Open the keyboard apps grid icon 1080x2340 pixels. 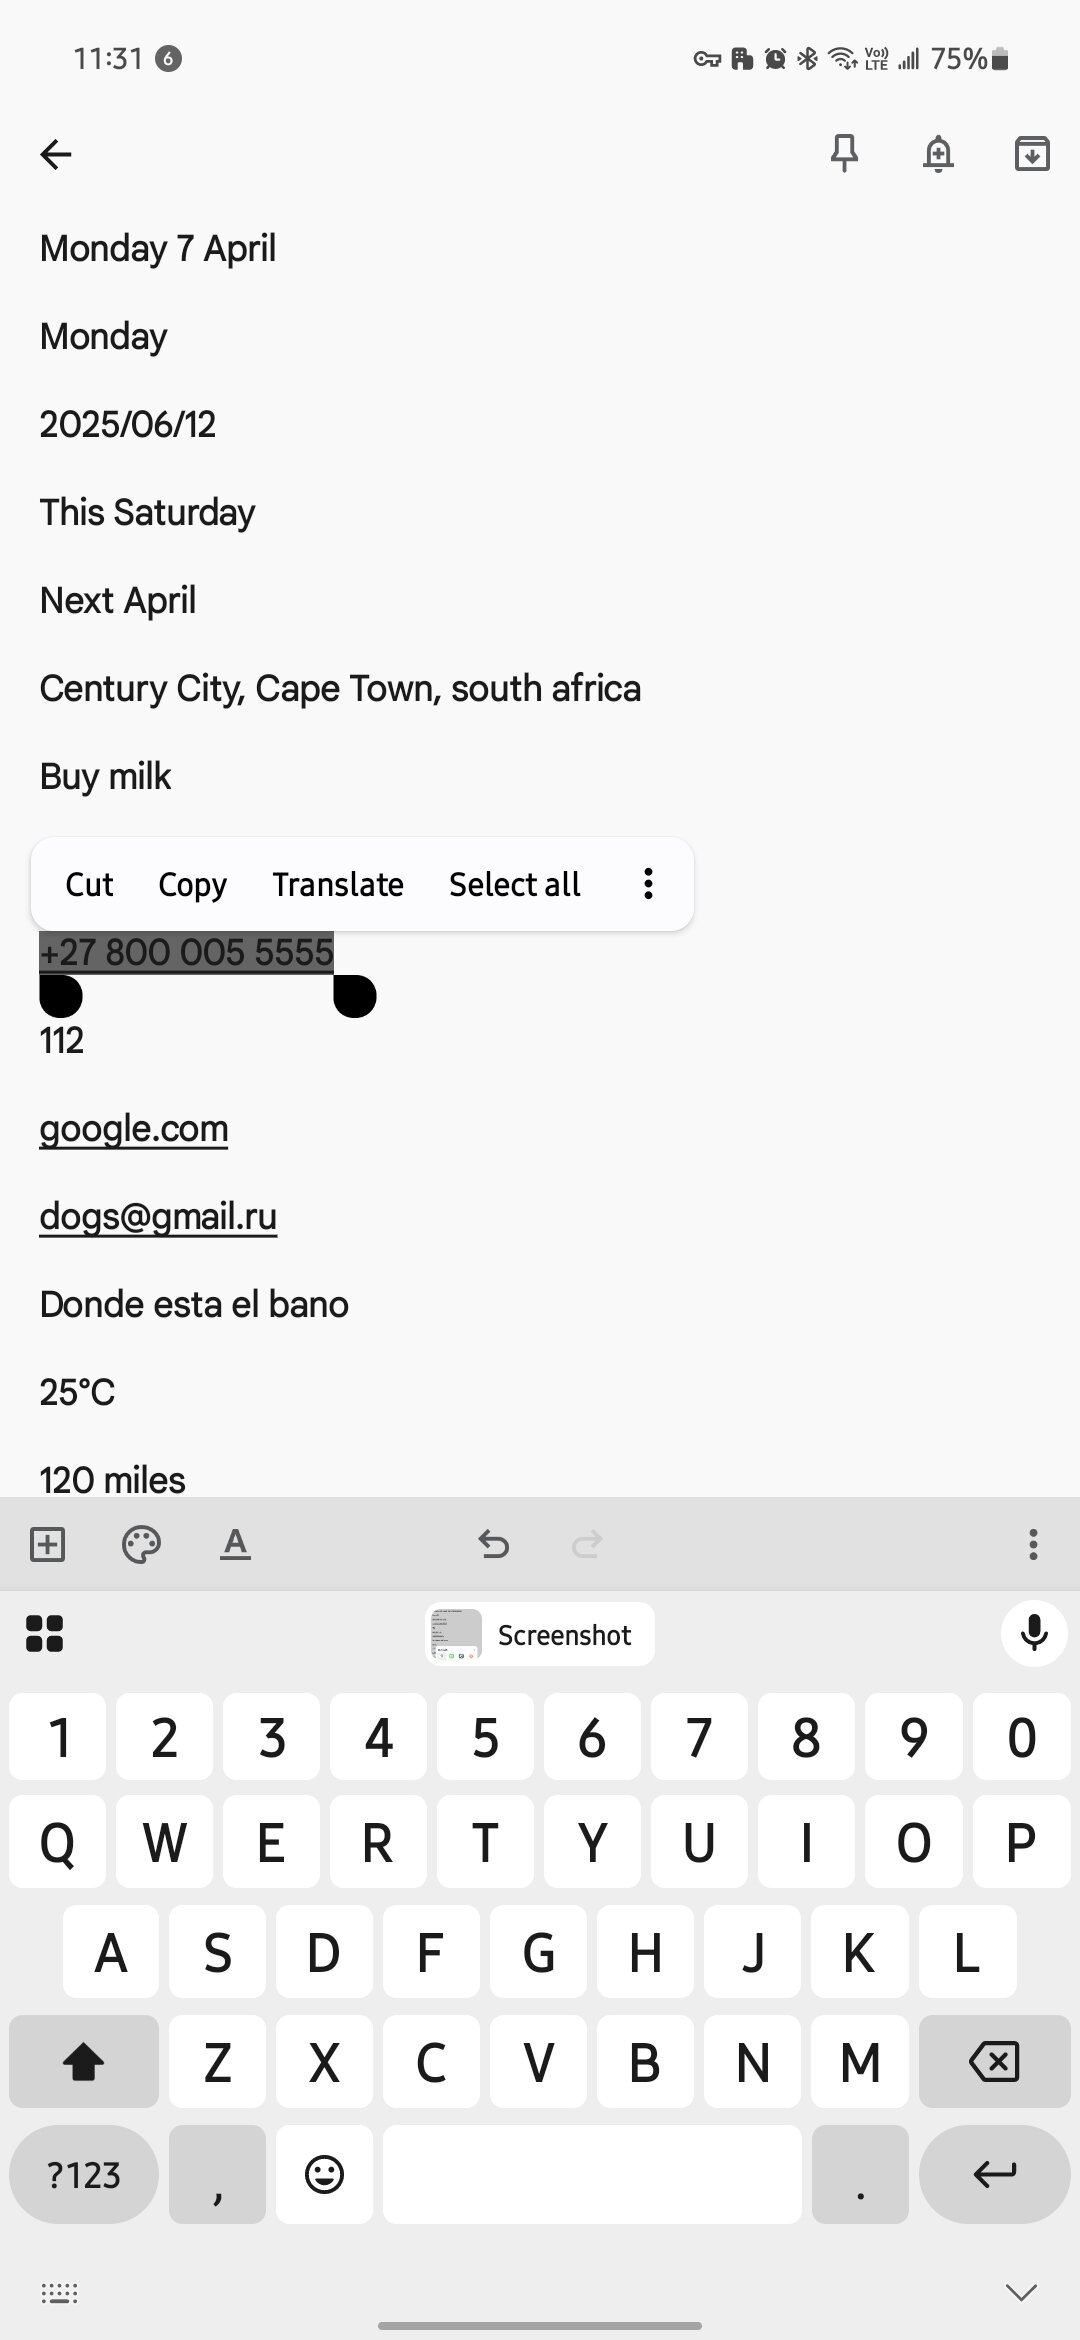click(44, 1634)
